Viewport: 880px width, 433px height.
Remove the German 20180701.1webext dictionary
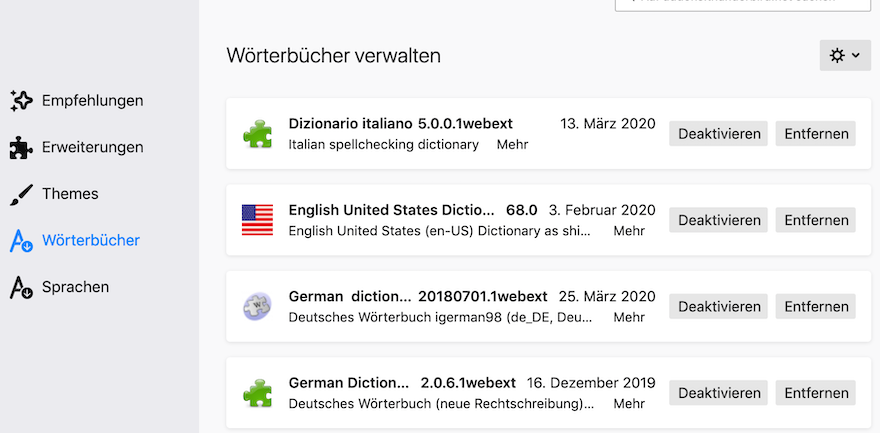click(815, 307)
